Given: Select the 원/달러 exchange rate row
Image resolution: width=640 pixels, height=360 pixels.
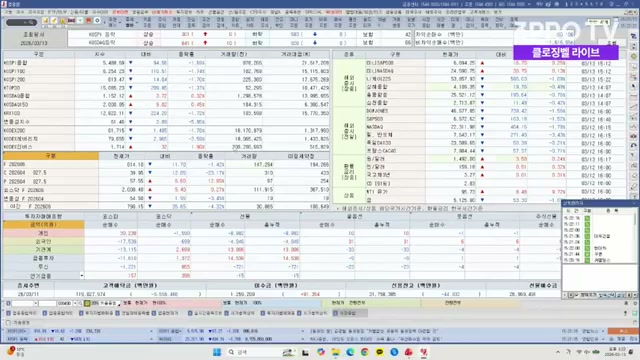Looking at the screenshot, I should 496,159.
